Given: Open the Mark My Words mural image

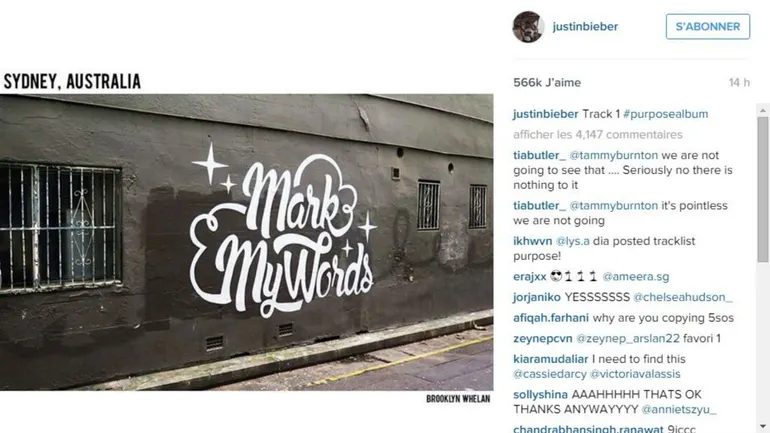Looking at the screenshot, I should pos(247,242).
